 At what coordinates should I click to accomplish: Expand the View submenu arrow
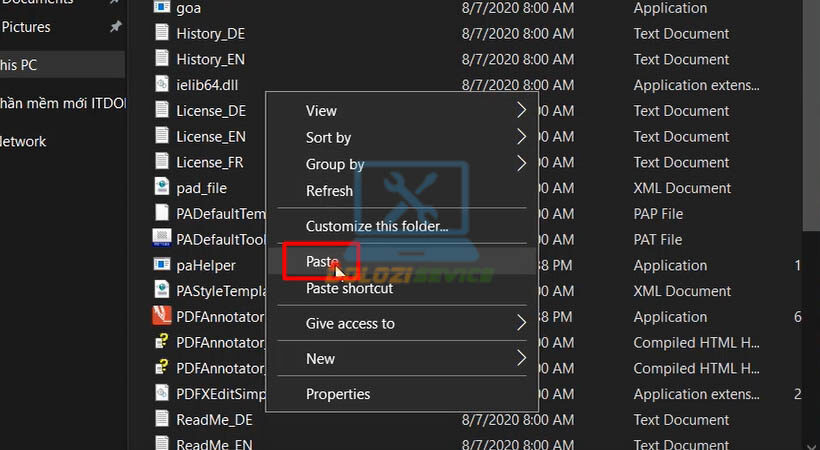pos(521,110)
